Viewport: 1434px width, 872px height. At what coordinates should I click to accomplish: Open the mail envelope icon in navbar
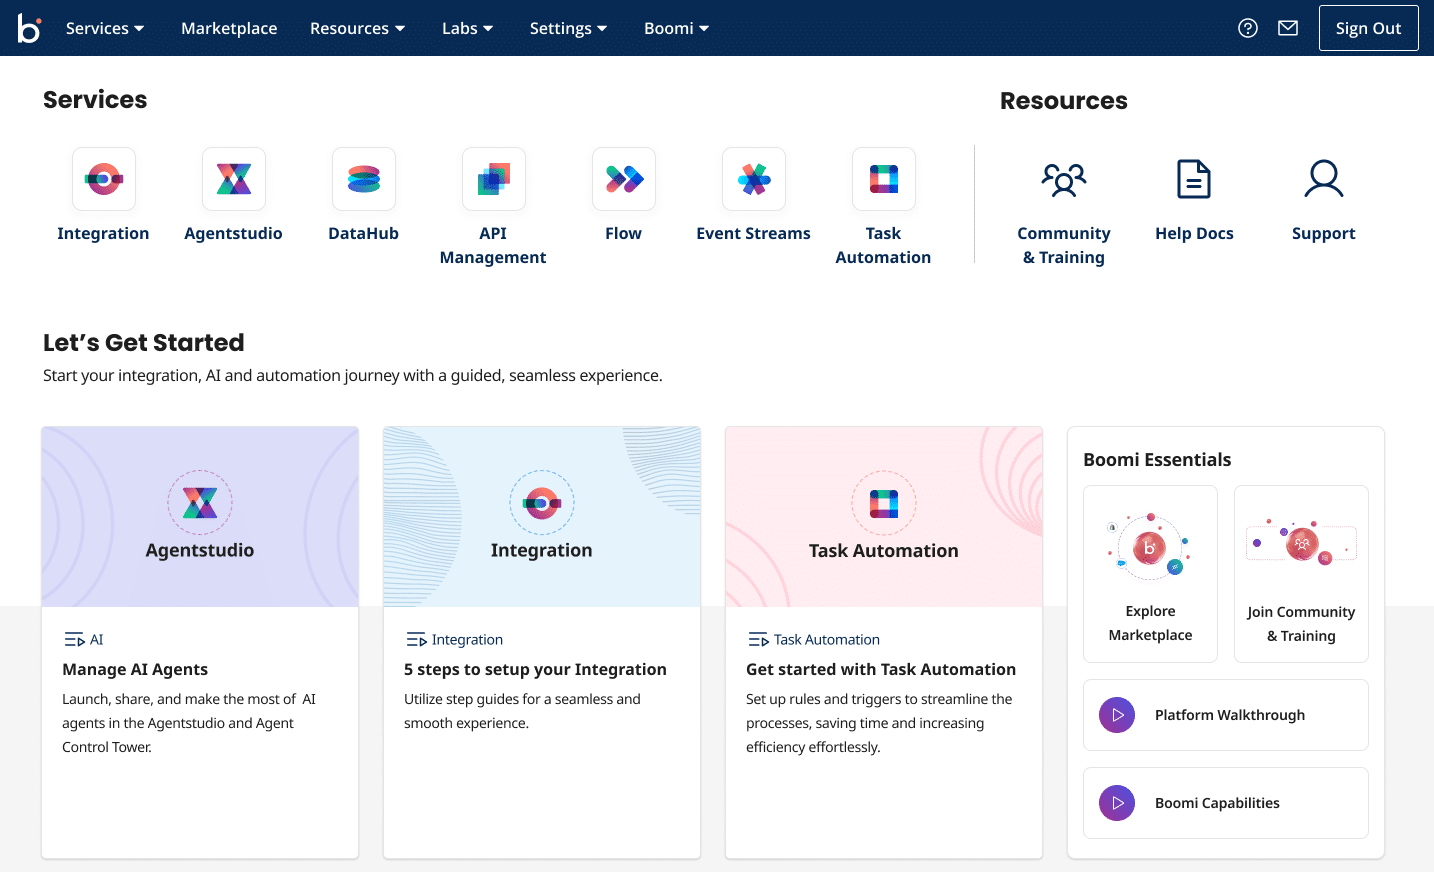coord(1288,28)
